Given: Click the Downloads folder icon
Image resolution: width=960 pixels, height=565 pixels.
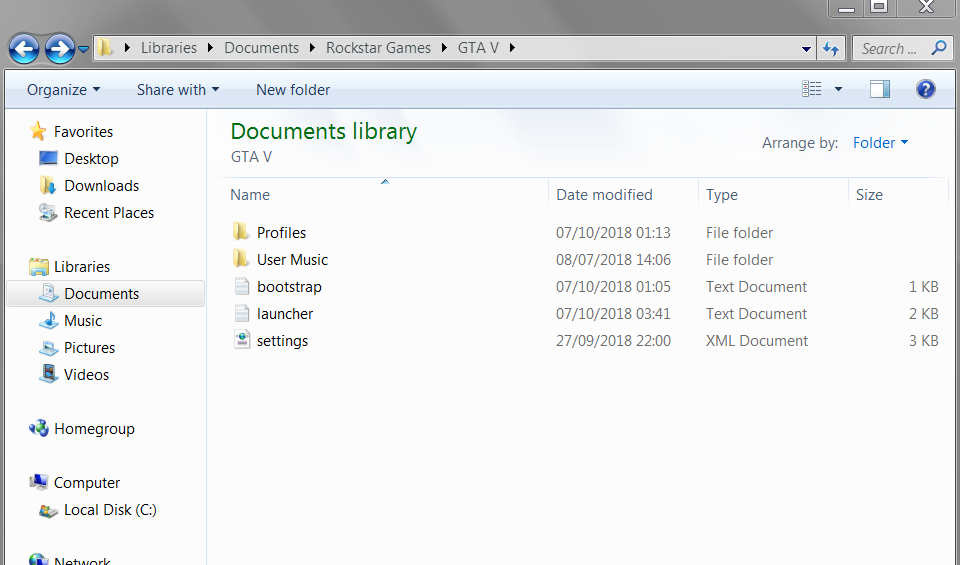Looking at the screenshot, I should 48,185.
